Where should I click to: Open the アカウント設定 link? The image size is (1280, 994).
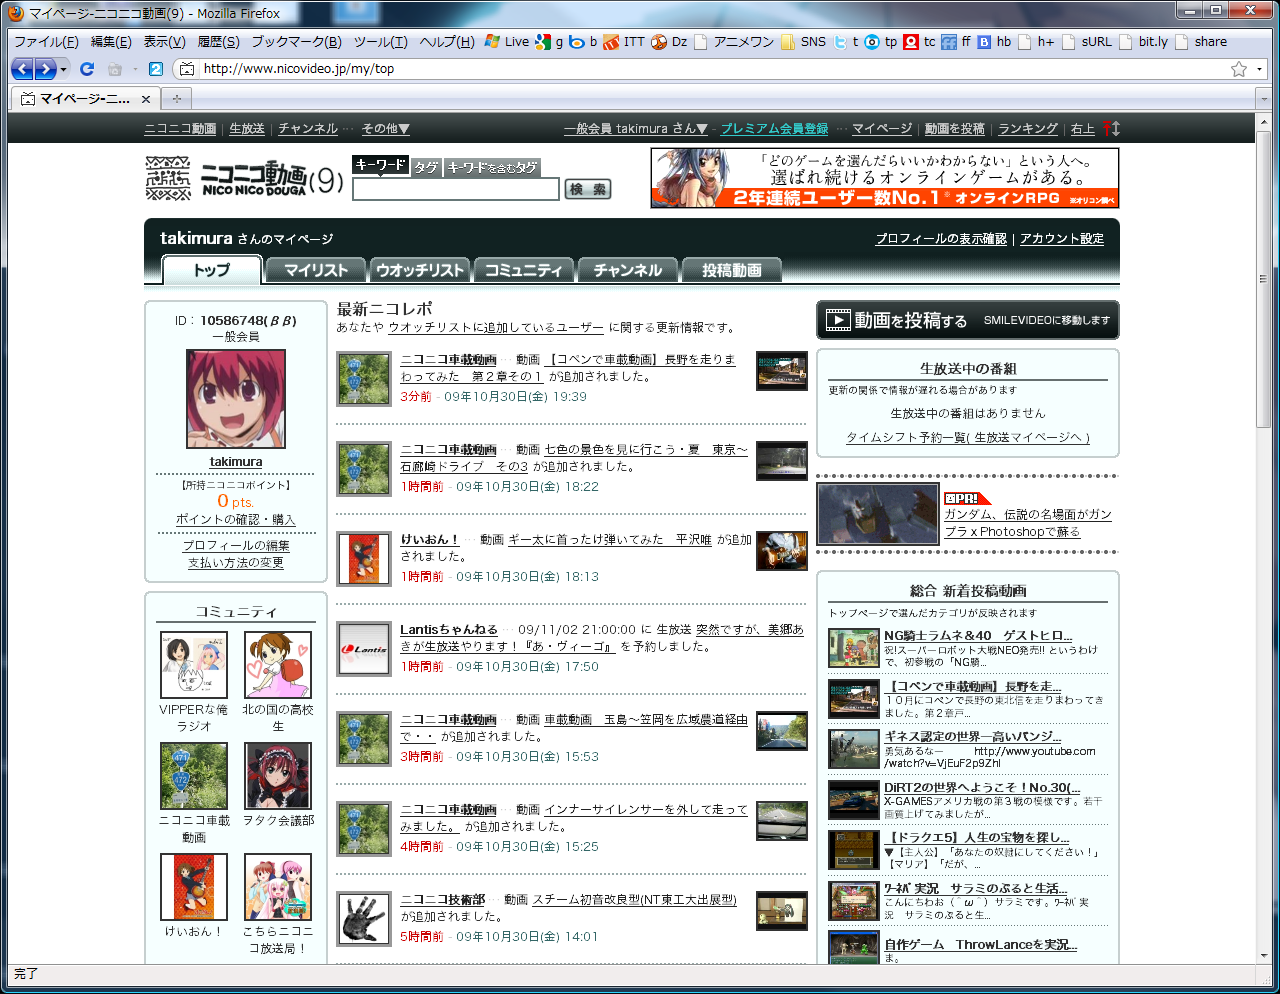(1062, 239)
